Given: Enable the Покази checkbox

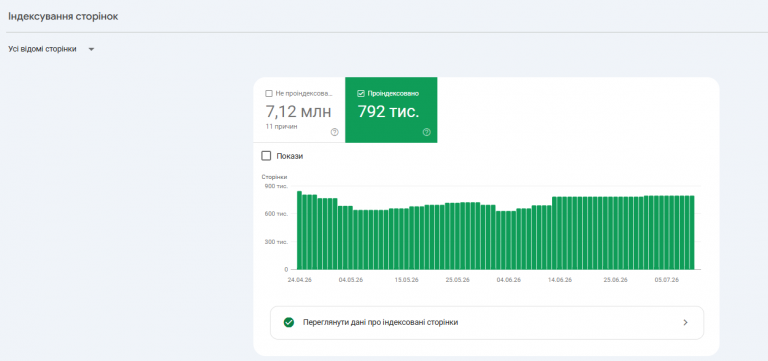Looking at the screenshot, I should (x=266, y=156).
